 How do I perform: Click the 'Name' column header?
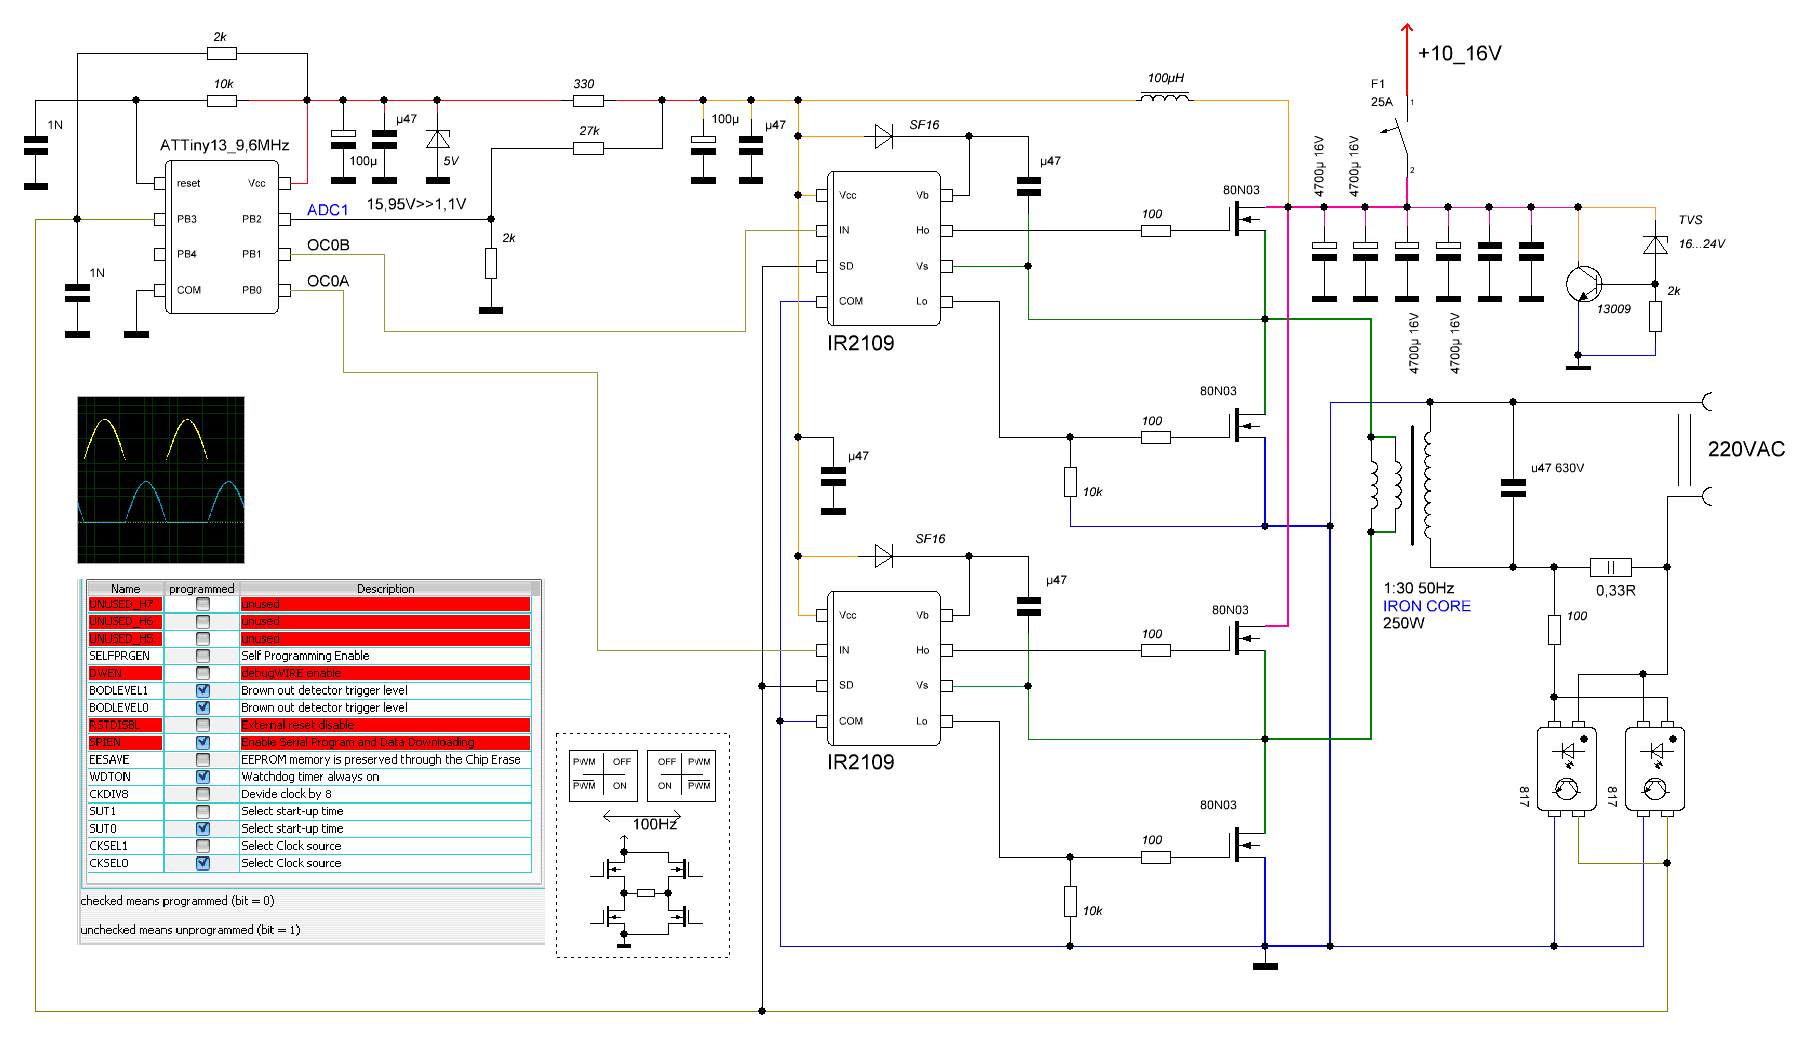(x=125, y=589)
